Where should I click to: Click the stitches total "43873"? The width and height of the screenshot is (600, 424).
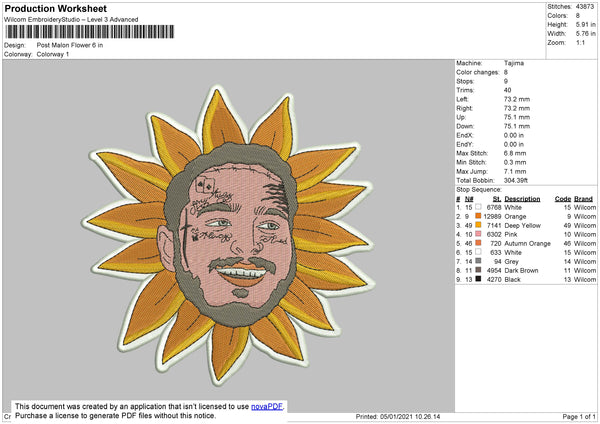585,7
